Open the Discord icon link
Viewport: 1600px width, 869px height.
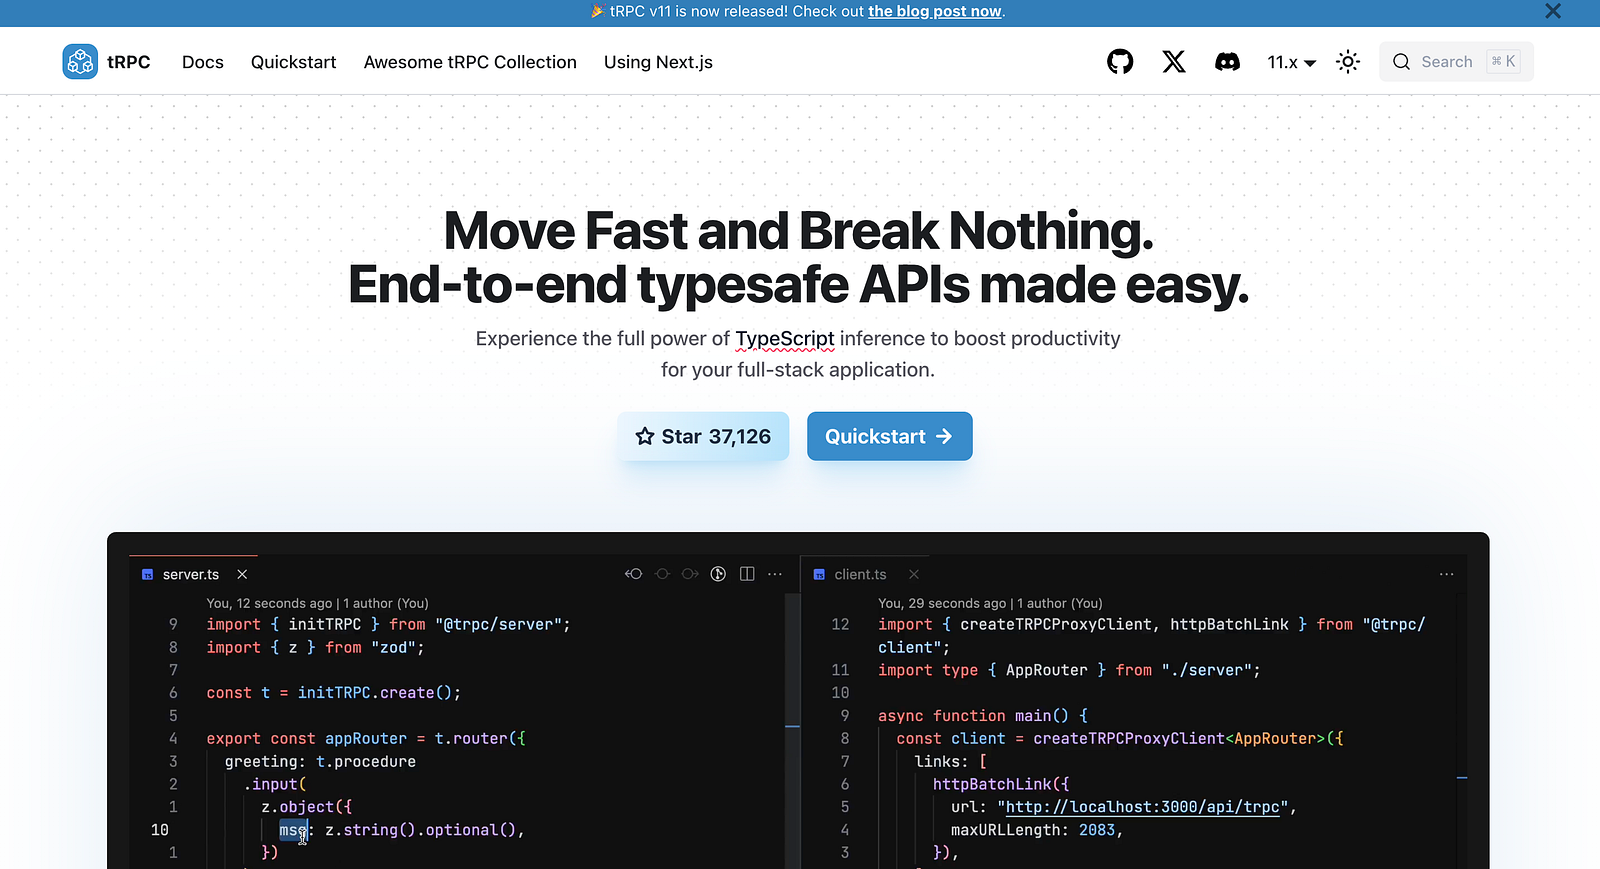1227,62
